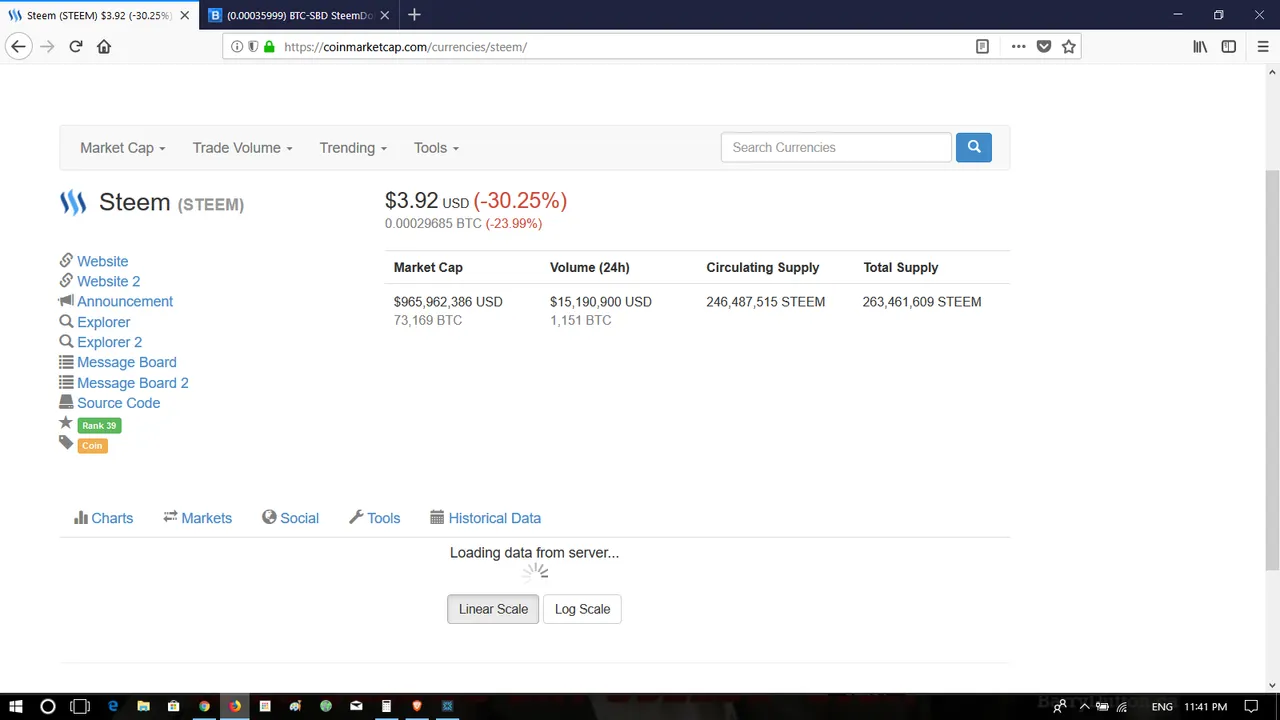
Task: Open a new browser tab
Action: pos(414,15)
